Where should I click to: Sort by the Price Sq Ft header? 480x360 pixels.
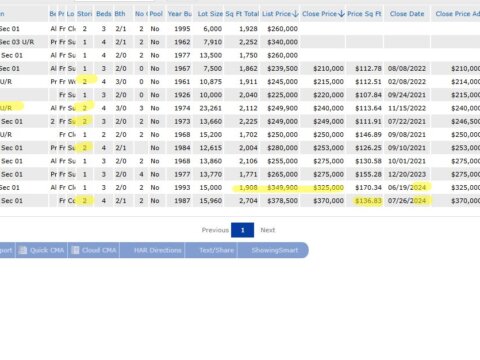tap(364, 14)
